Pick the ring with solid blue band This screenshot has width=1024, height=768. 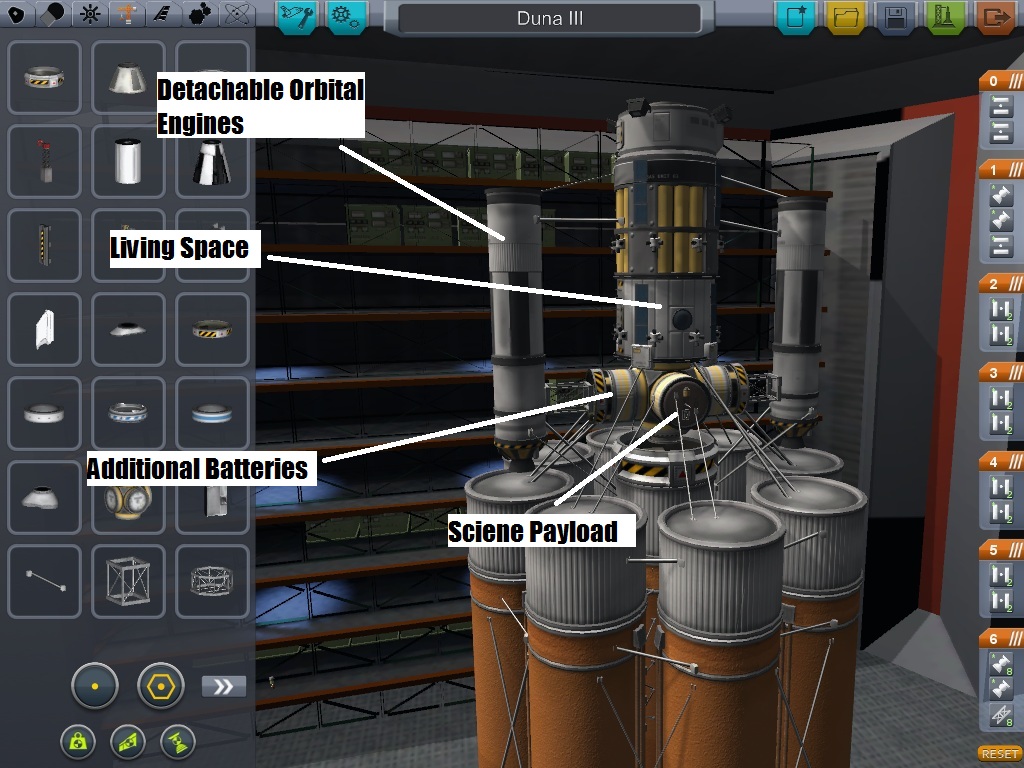pos(212,413)
